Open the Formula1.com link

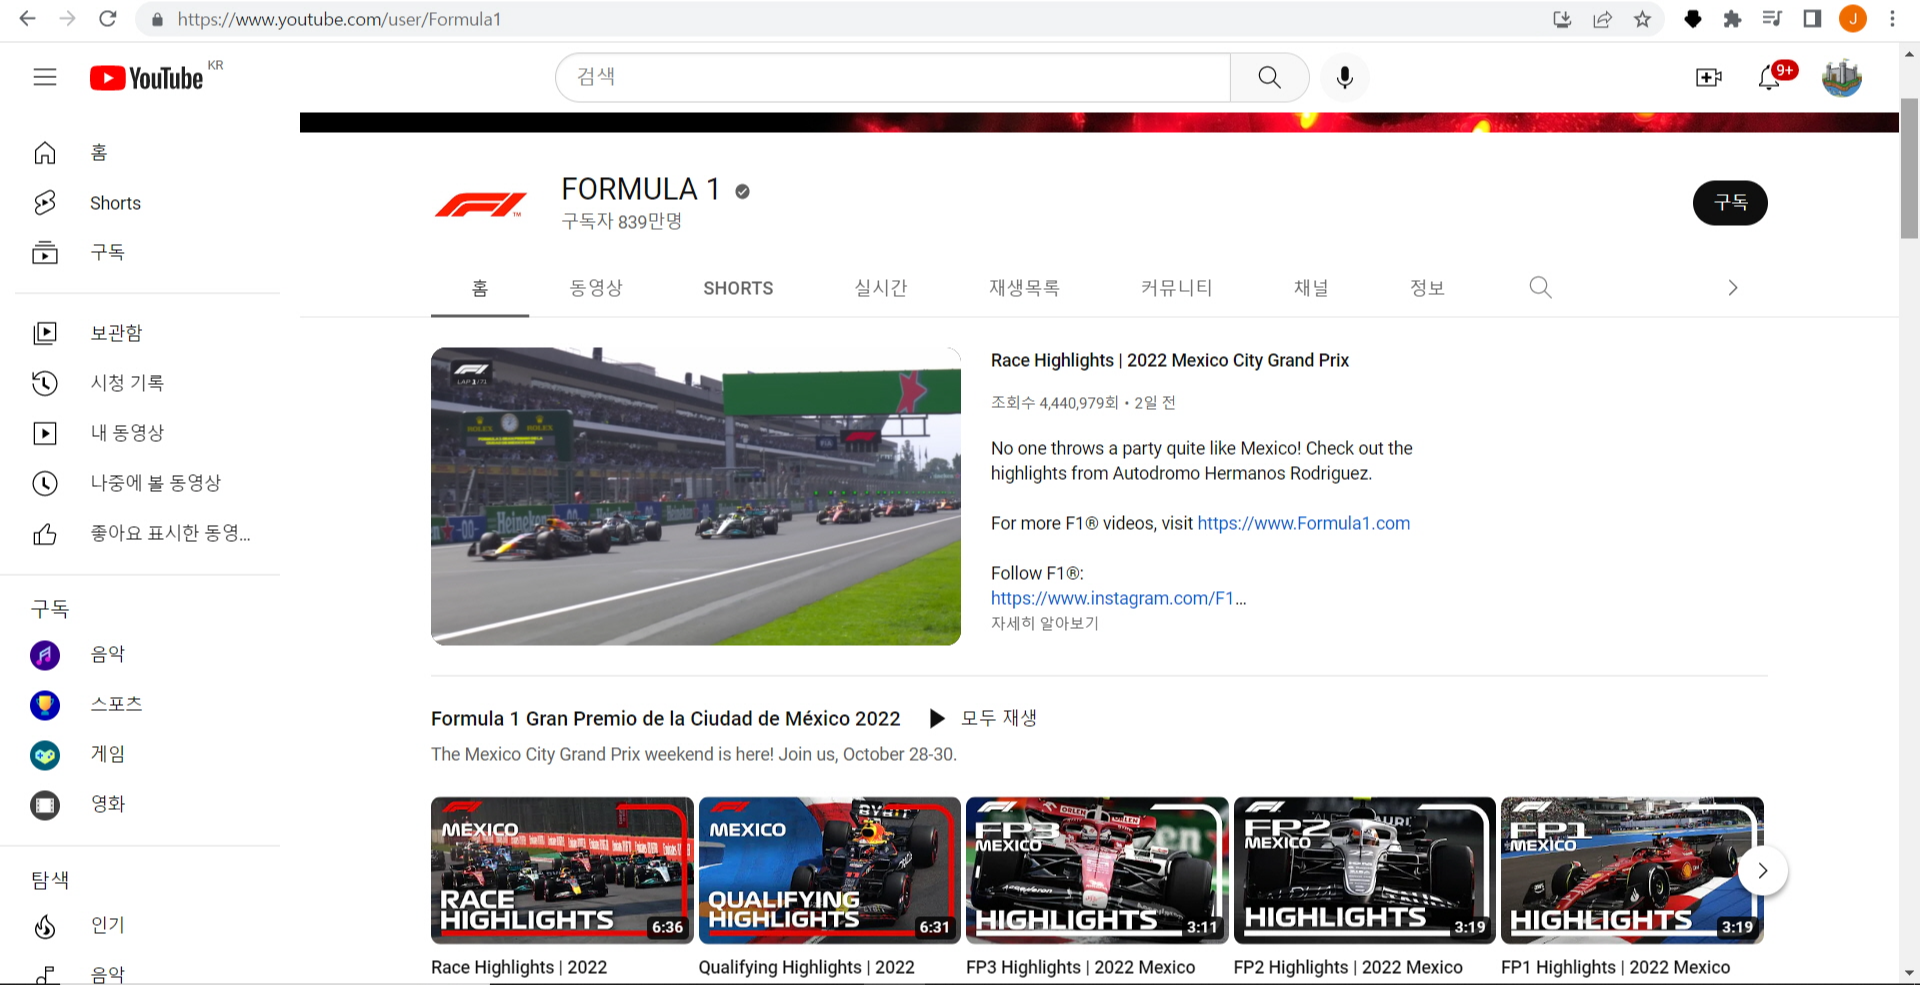tap(1303, 523)
